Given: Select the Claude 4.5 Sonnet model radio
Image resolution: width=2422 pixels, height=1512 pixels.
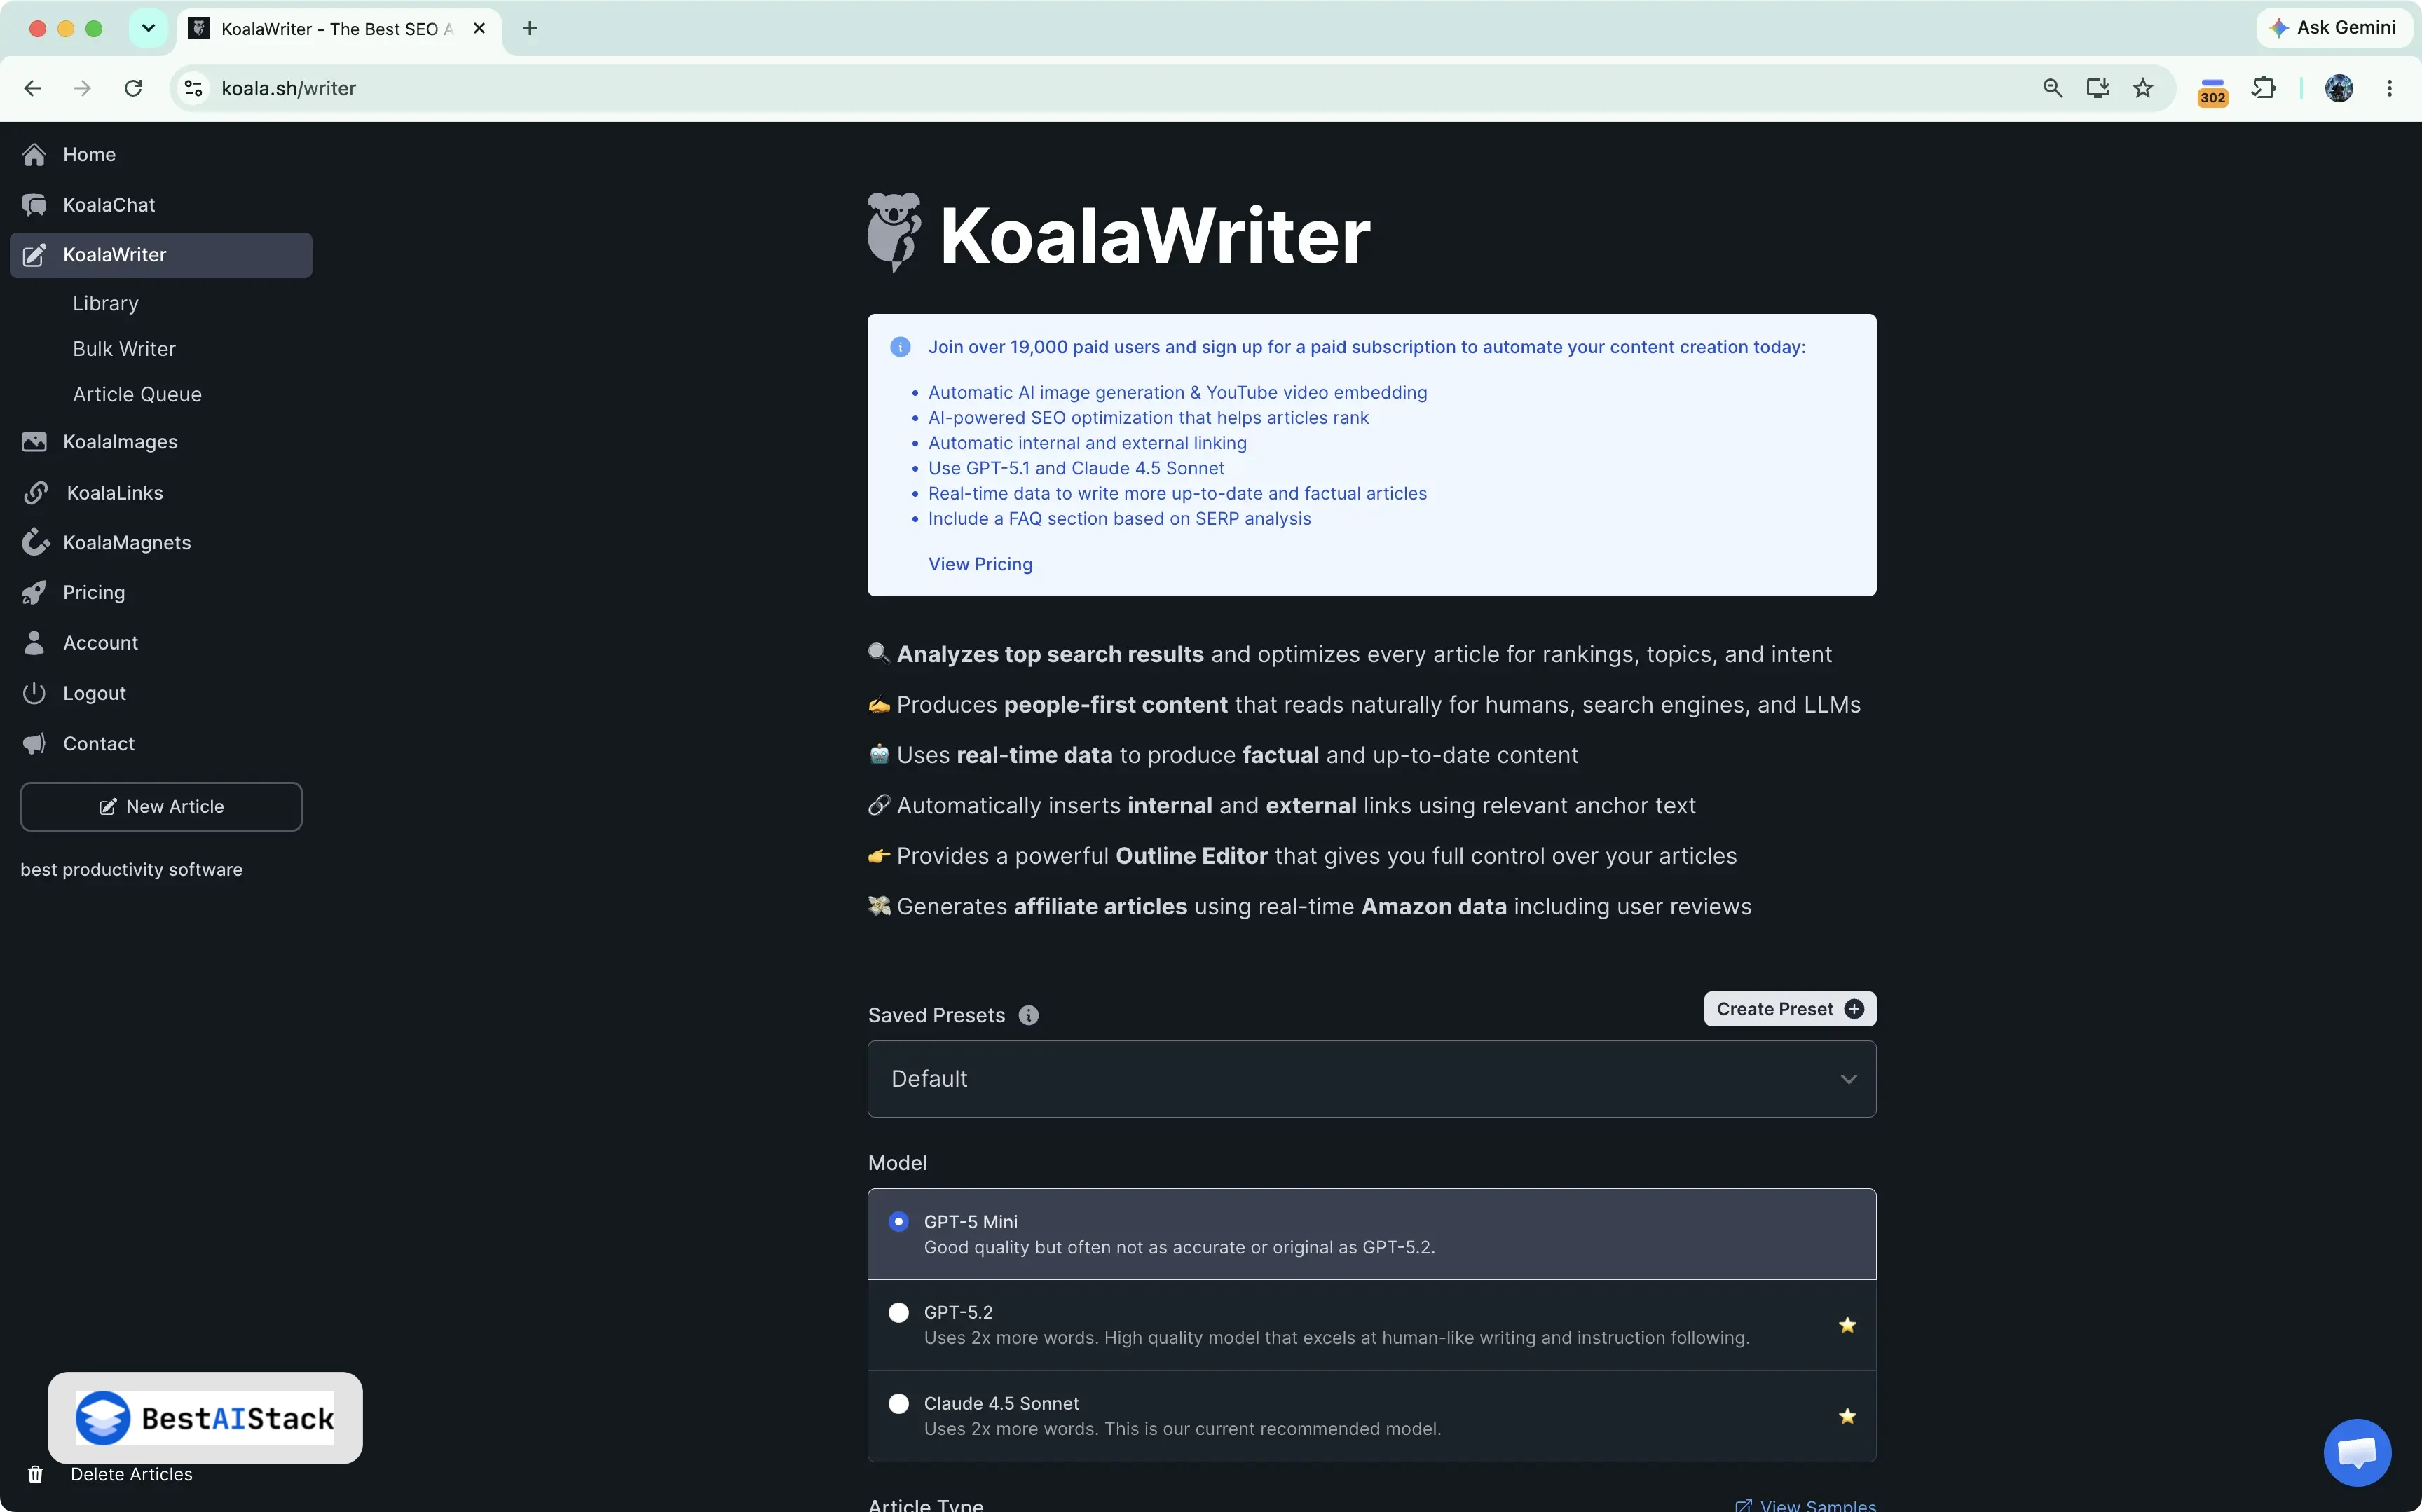Looking at the screenshot, I should pos(899,1403).
